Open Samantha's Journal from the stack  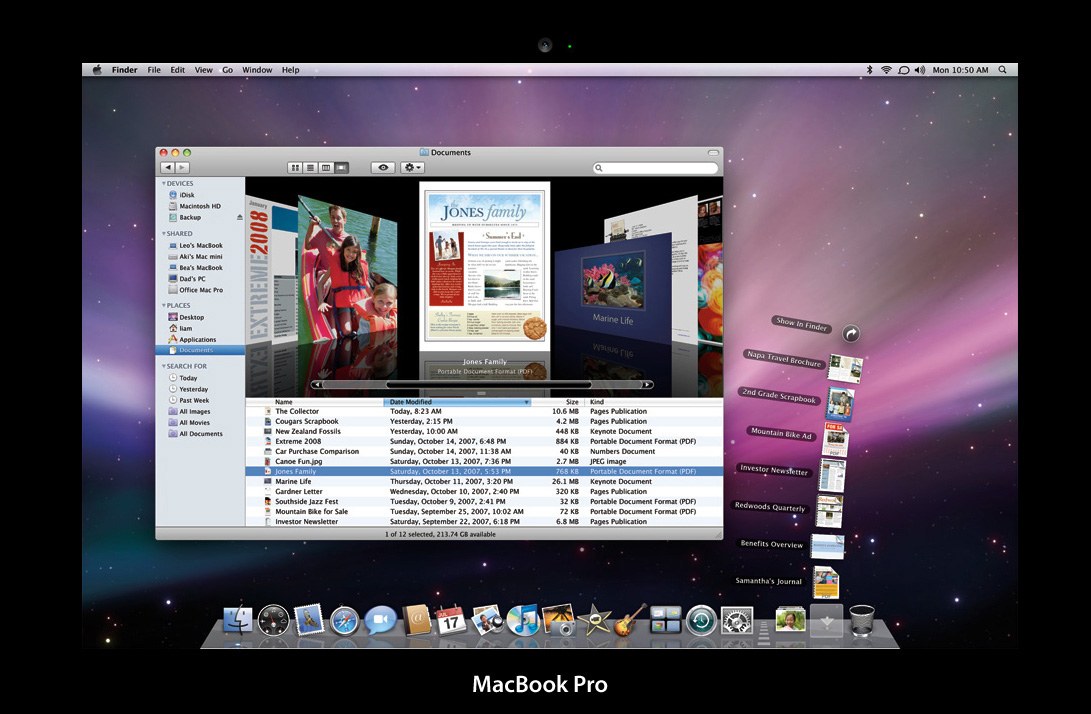click(826, 583)
